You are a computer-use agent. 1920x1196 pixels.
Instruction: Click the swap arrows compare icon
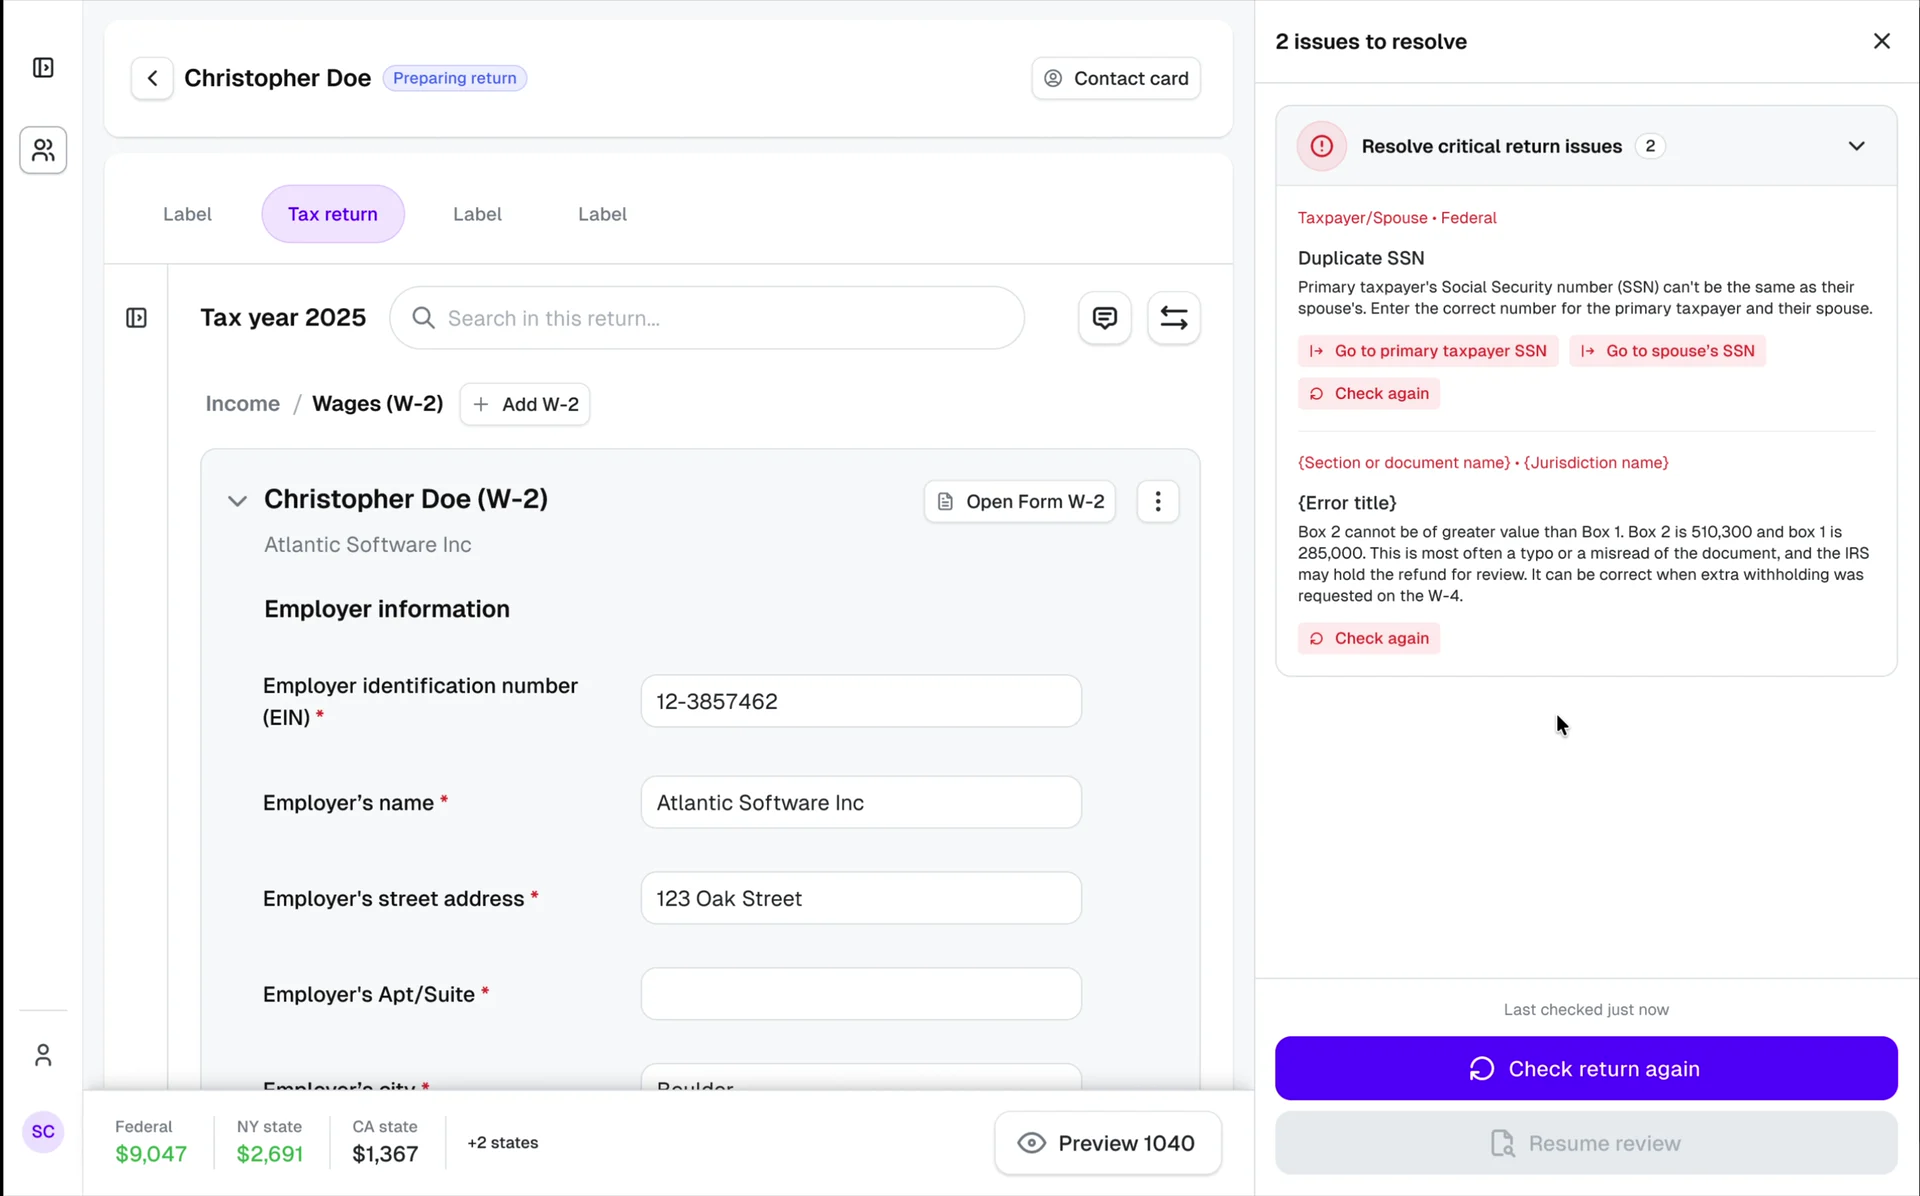click(x=1174, y=318)
